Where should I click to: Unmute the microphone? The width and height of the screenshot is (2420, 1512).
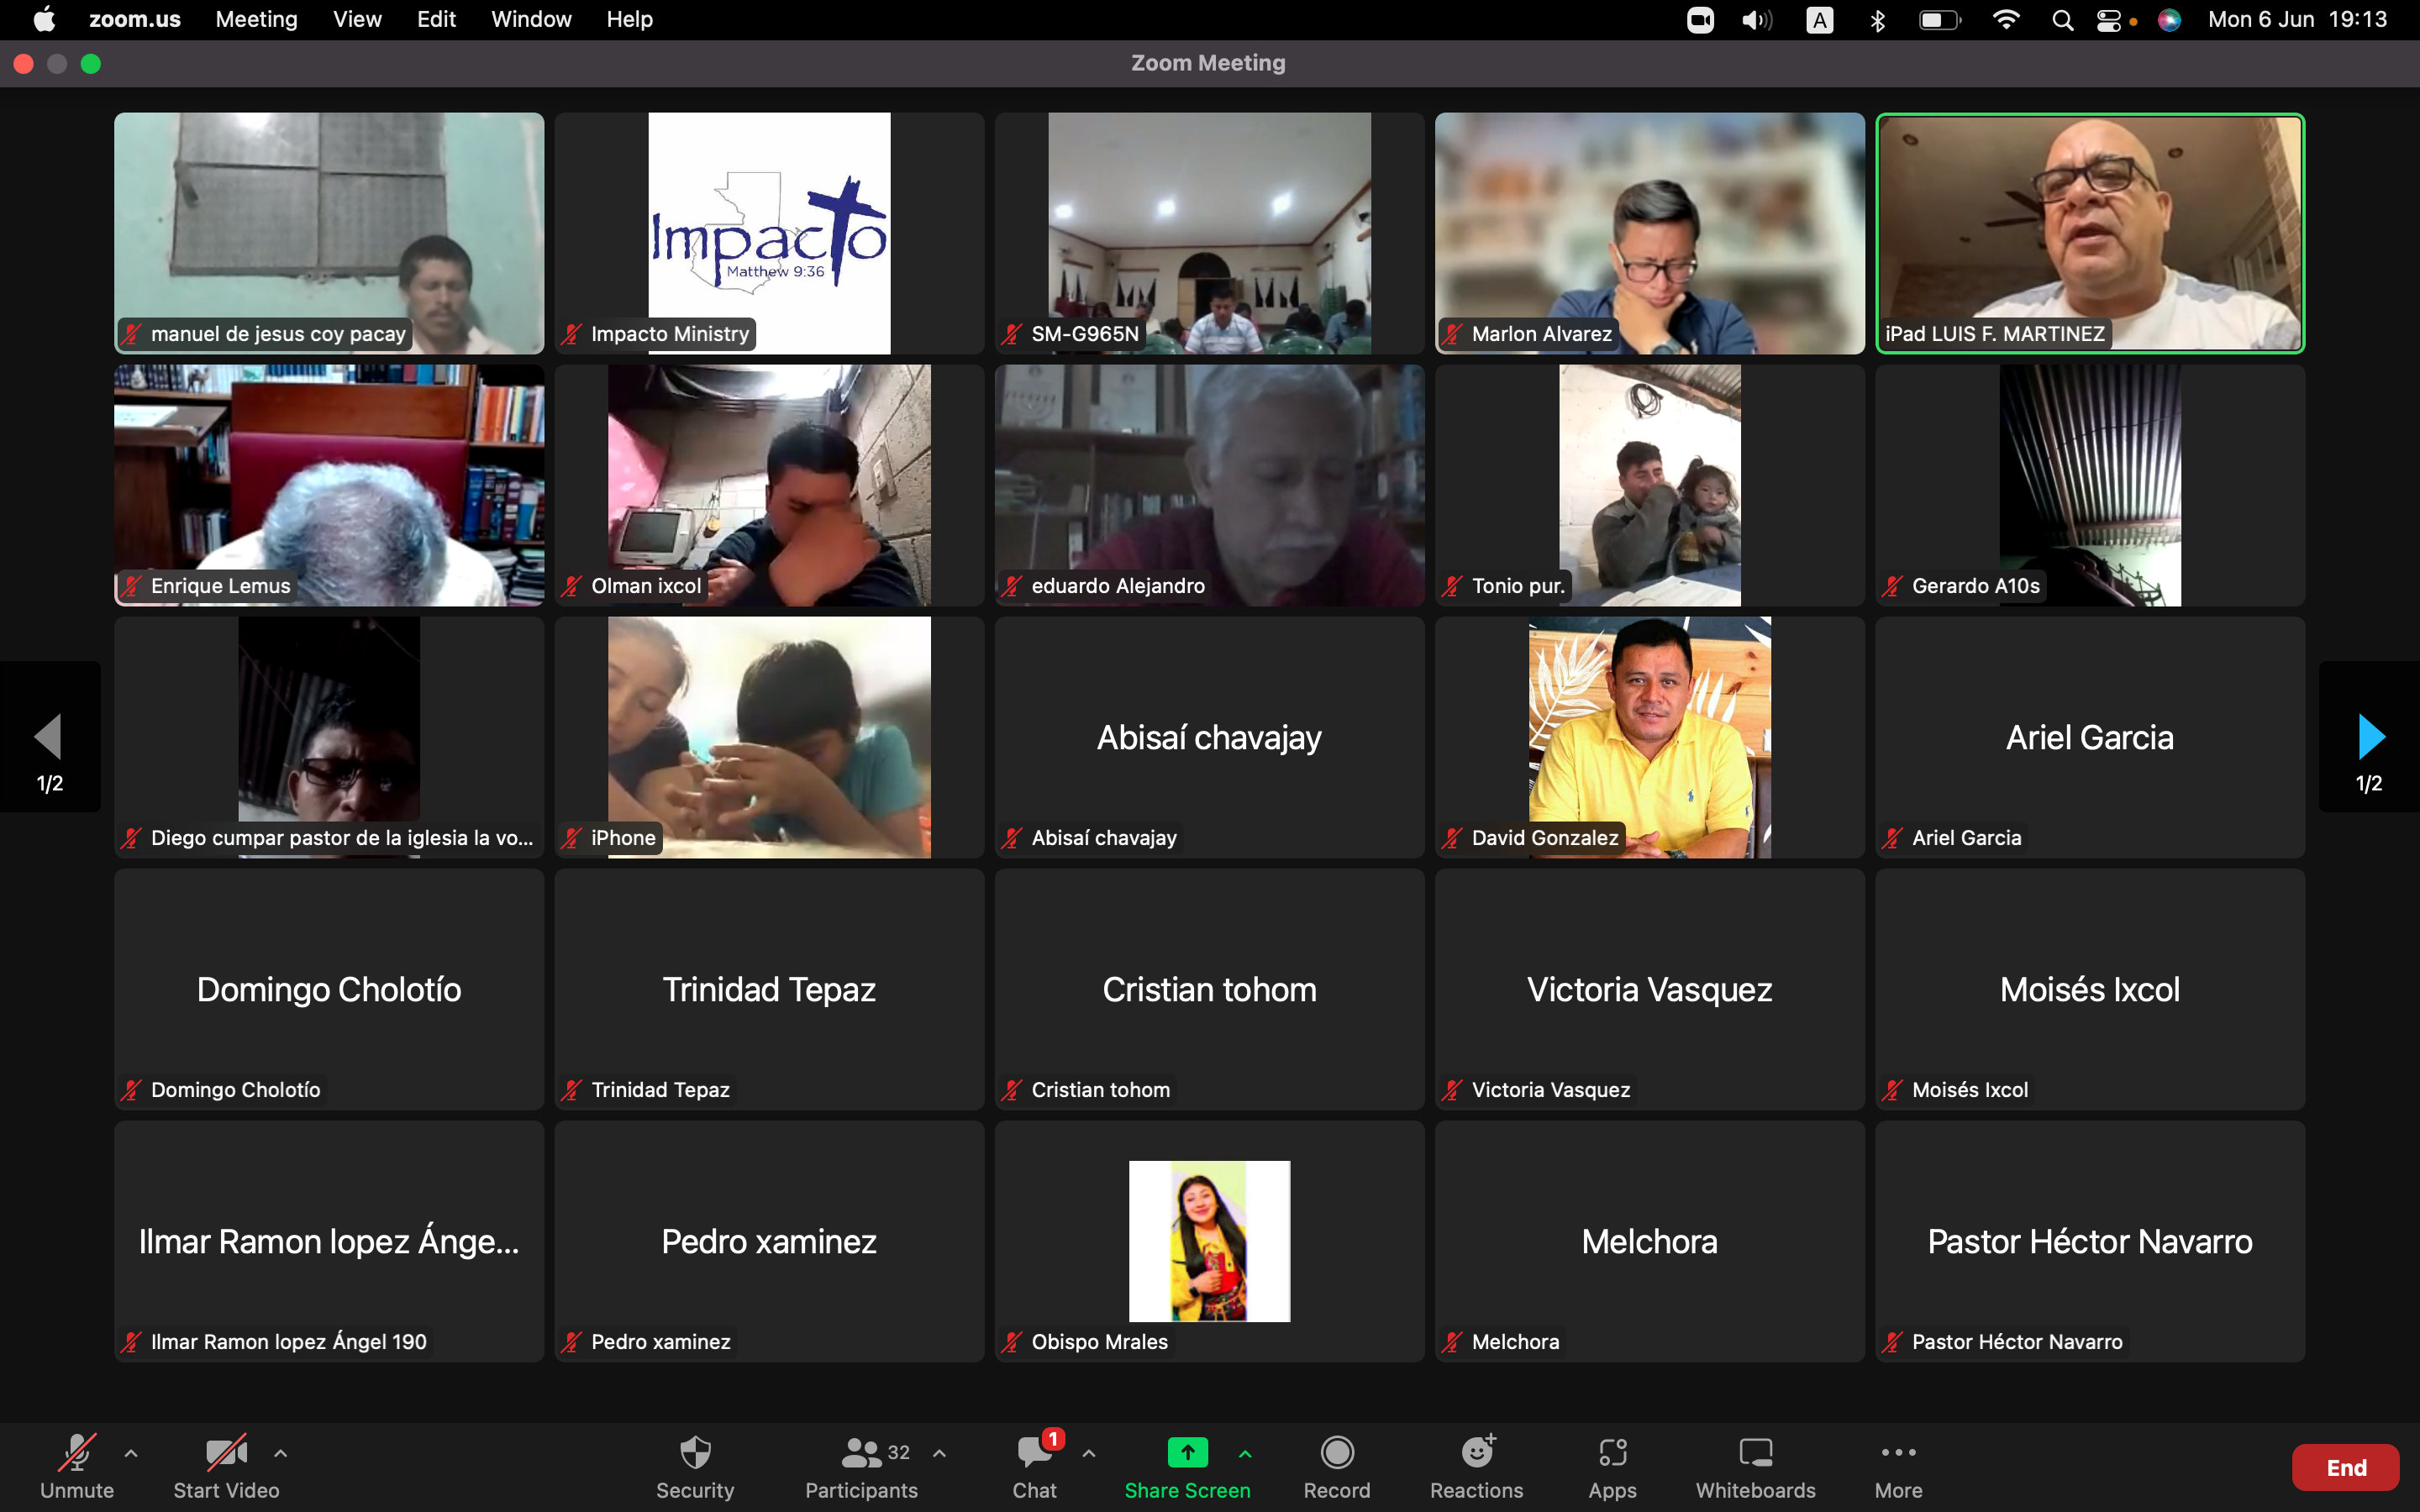(x=77, y=1453)
